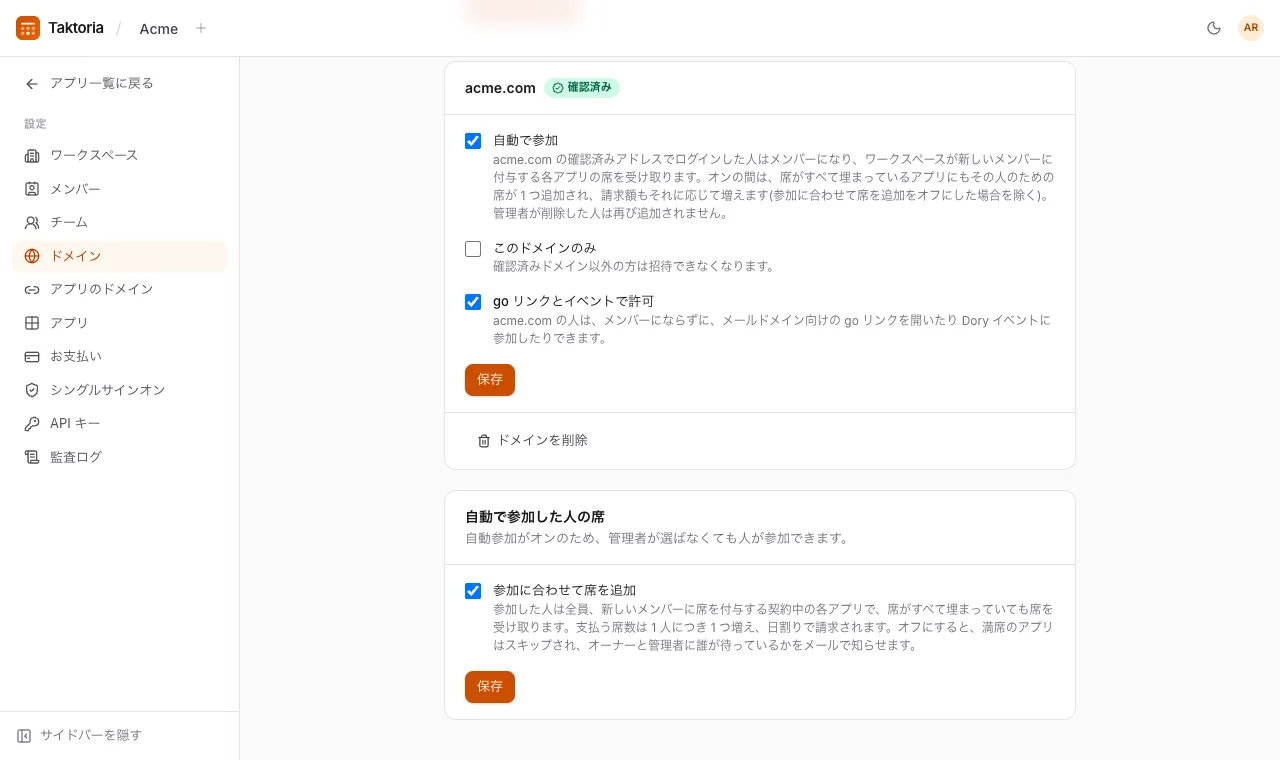Viewport: 1280px width, 760px height.
Task: Click the ドメイン globe icon
Action: click(32, 256)
